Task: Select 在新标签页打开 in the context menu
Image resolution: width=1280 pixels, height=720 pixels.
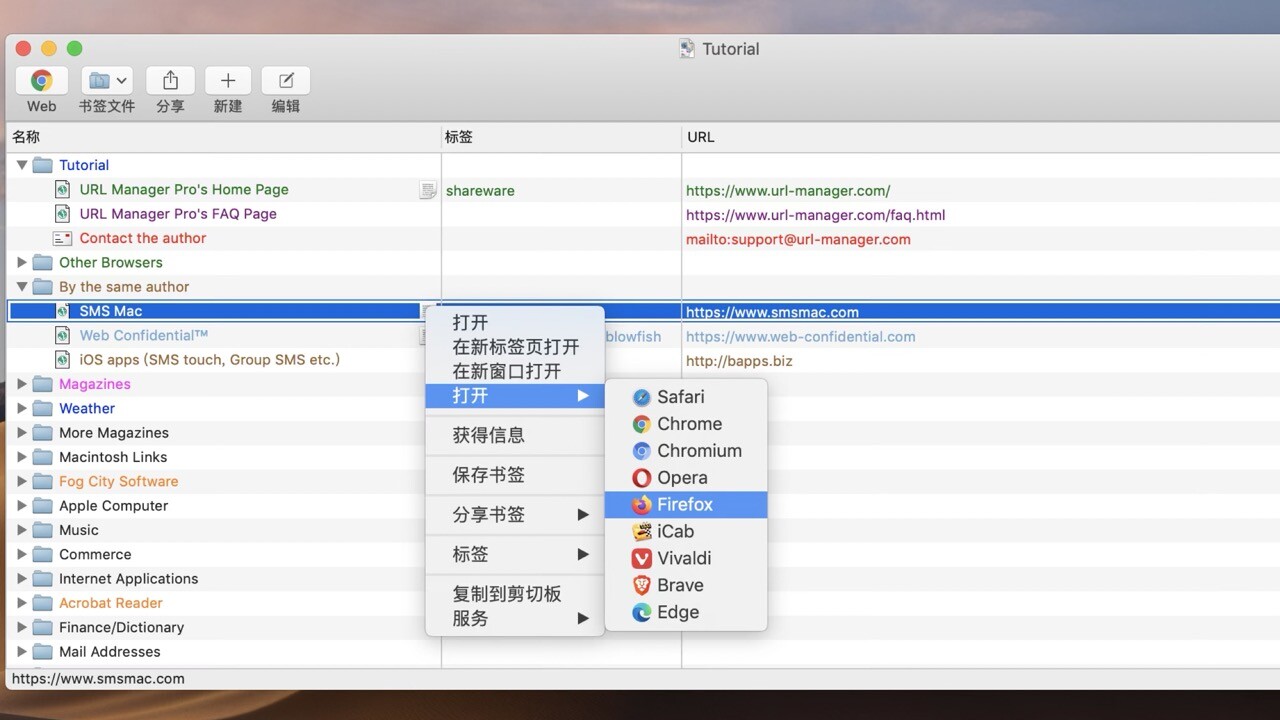Action: pyautogui.click(x=515, y=347)
